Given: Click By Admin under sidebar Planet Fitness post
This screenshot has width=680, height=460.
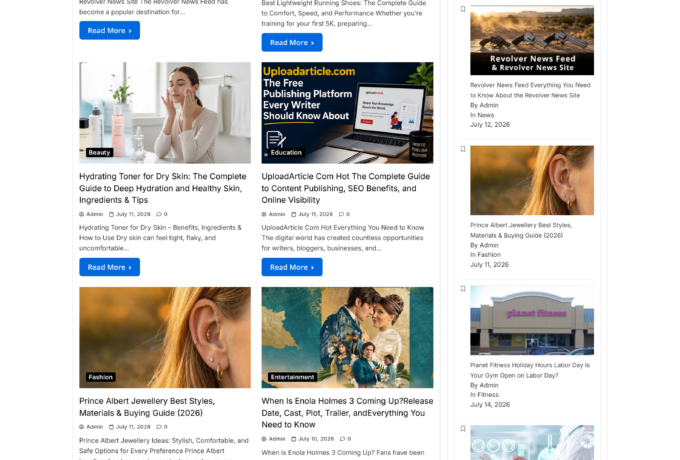Looking at the screenshot, I should pyautogui.click(x=484, y=385).
